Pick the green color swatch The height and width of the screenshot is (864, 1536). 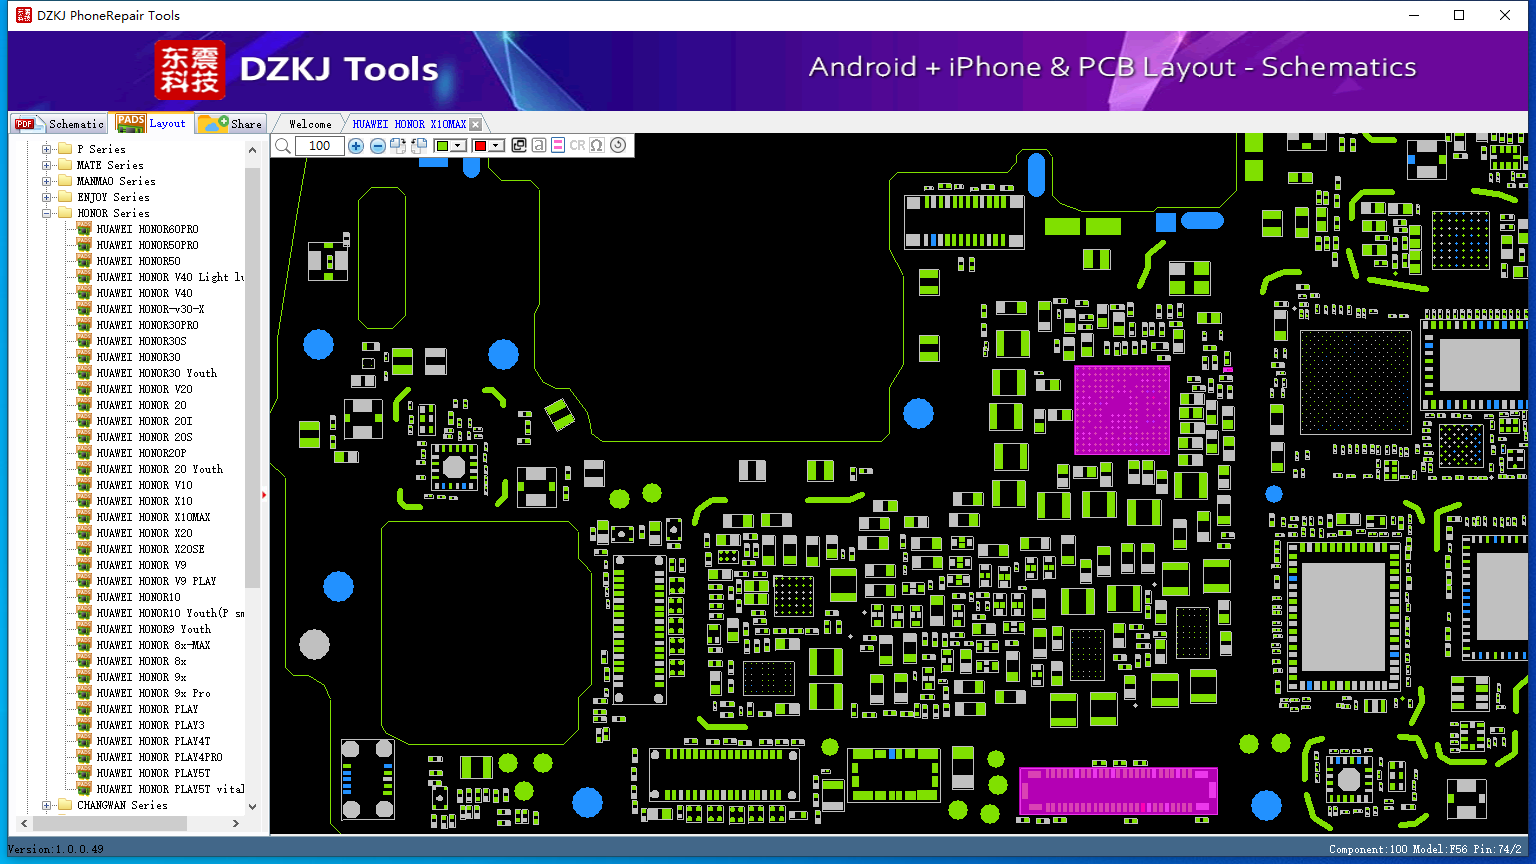pos(442,146)
